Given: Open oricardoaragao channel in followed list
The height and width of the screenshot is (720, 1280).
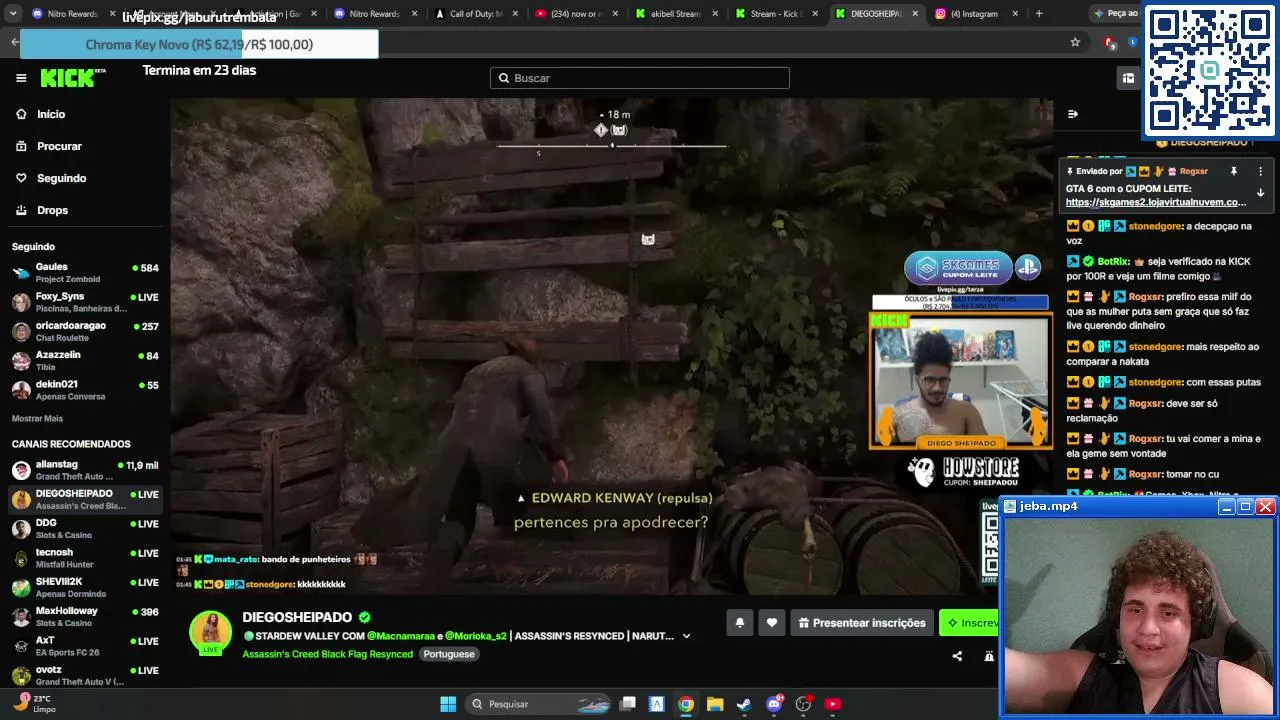Looking at the screenshot, I should click(85, 331).
